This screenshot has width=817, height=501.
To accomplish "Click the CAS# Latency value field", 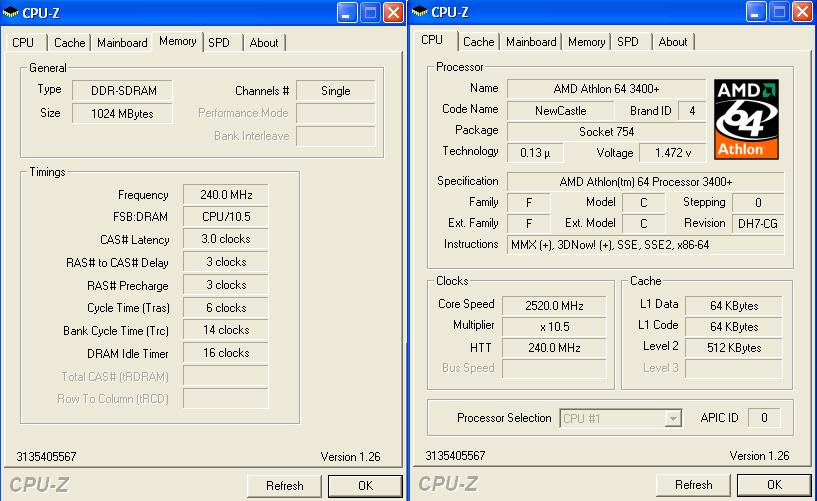I will (x=225, y=240).
